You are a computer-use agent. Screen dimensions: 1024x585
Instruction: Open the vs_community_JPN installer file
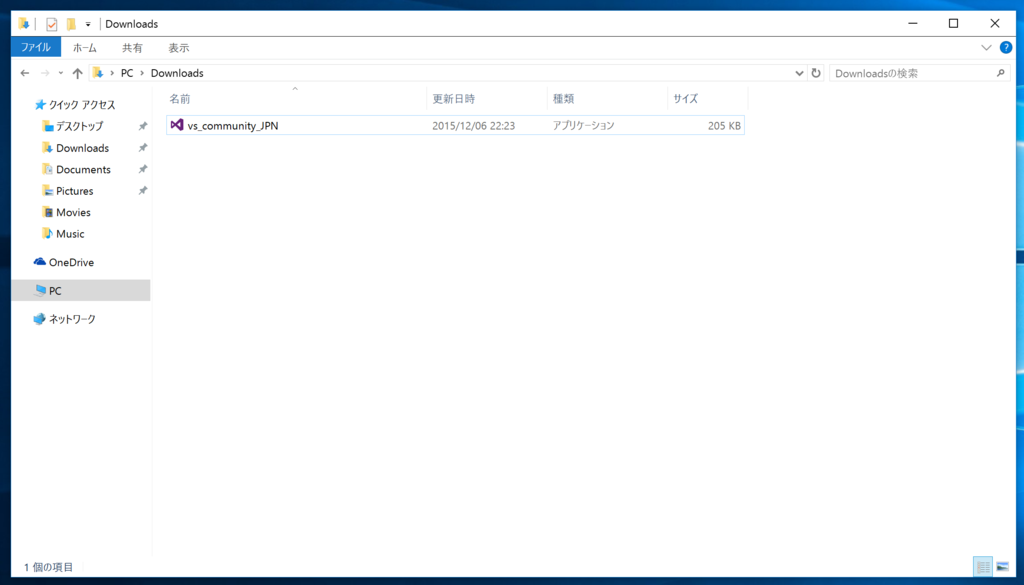[230, 124]
